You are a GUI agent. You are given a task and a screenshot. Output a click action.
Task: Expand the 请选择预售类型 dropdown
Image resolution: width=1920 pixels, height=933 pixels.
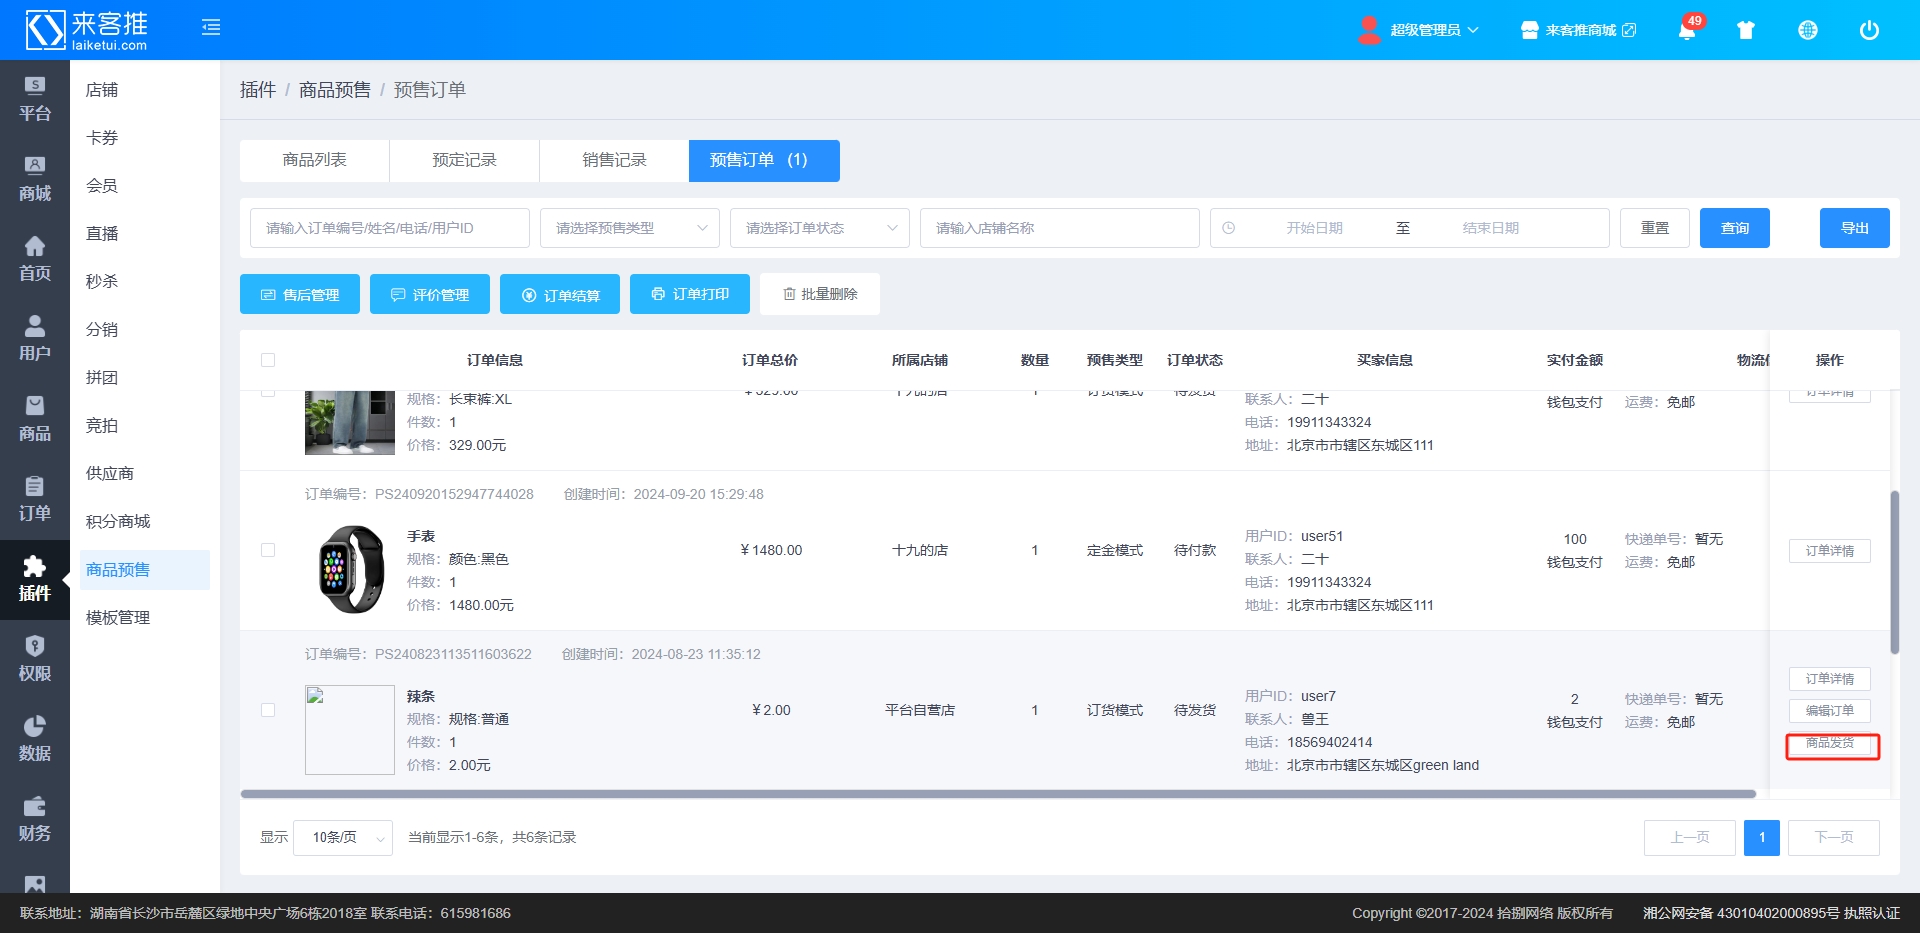click(x=629, y=228)
